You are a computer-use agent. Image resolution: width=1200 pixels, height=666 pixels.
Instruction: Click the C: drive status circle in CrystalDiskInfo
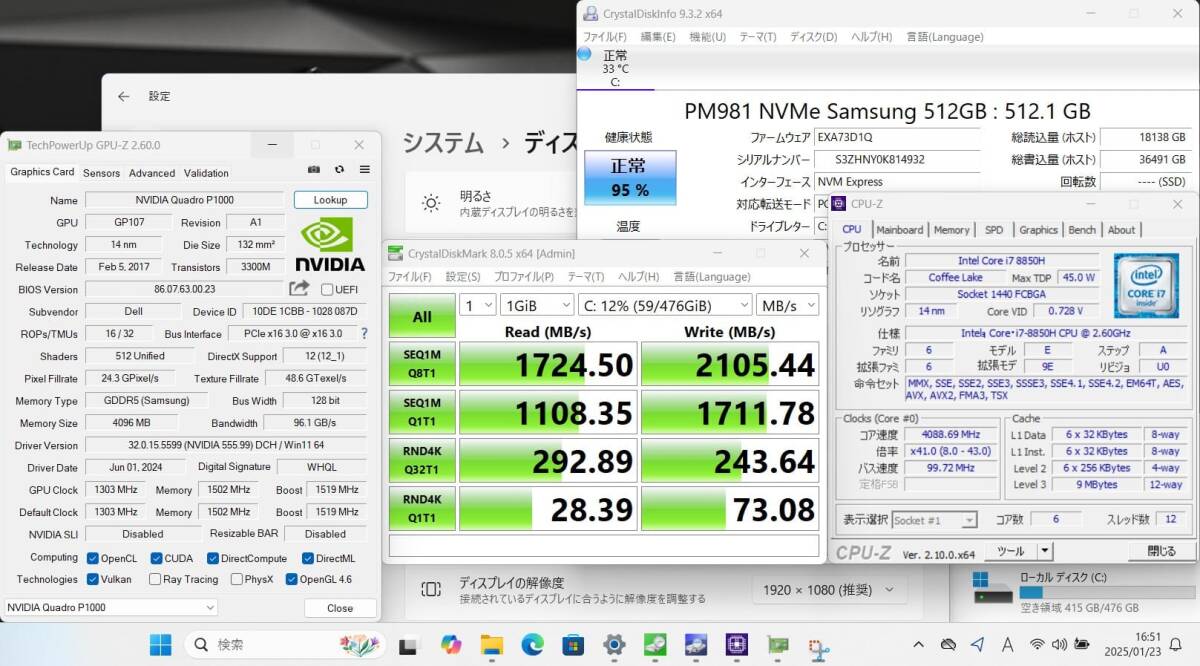pyautogui.click(x=584, y=54)
